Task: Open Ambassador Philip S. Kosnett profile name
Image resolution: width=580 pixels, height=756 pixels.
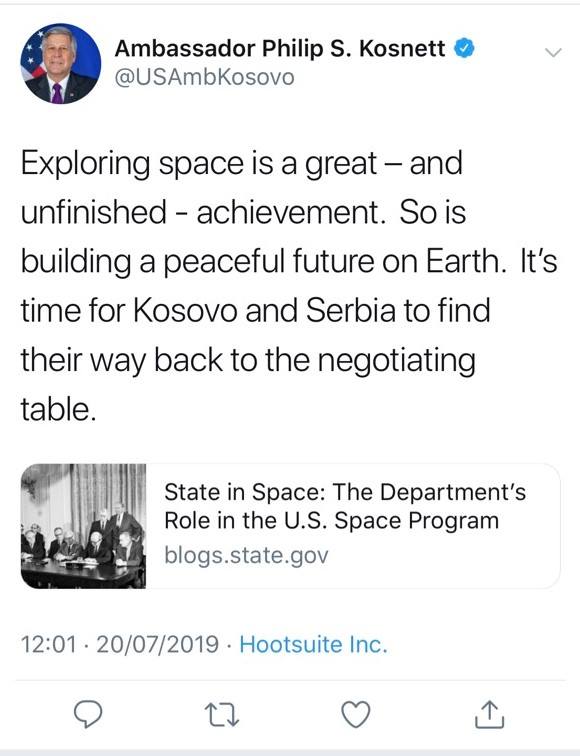Action: (x=280, y=48)
